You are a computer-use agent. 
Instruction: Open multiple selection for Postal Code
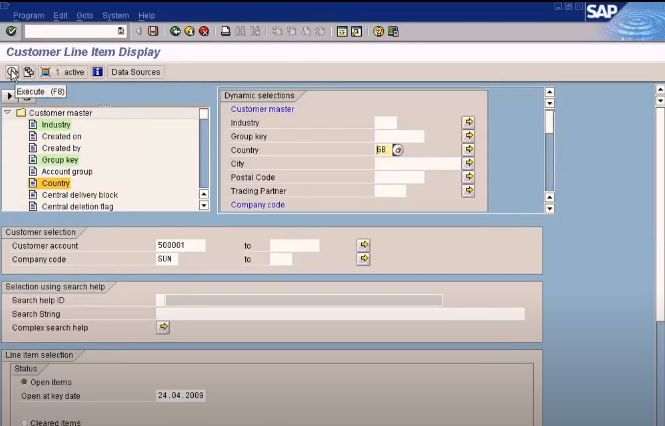[468, 177]
